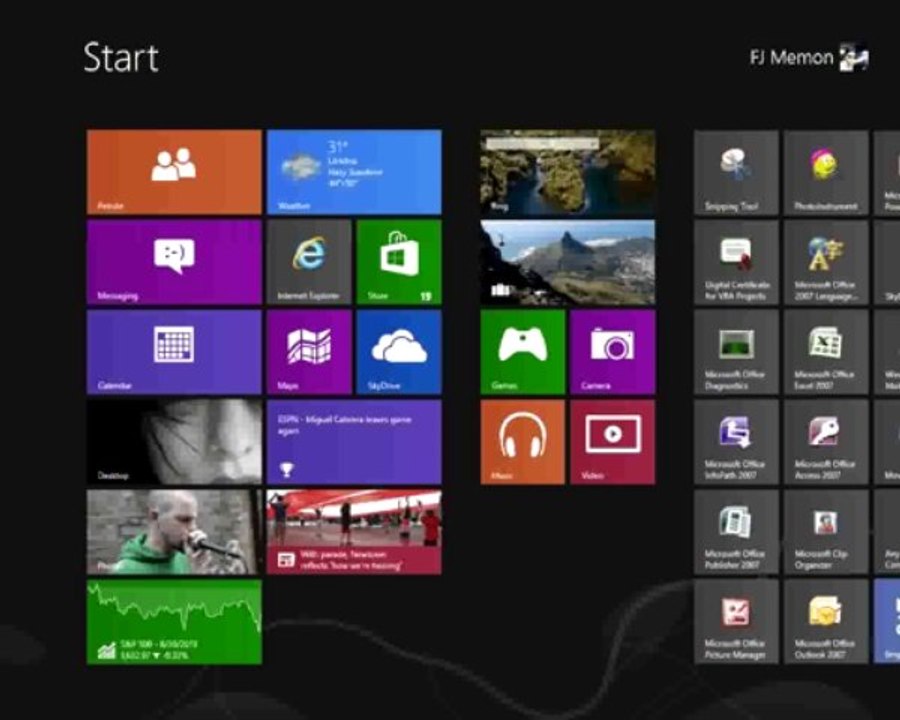Viewport: 900px width, 720px height.
Task: Open the Camera tile
Action: (x=612, y=352)
